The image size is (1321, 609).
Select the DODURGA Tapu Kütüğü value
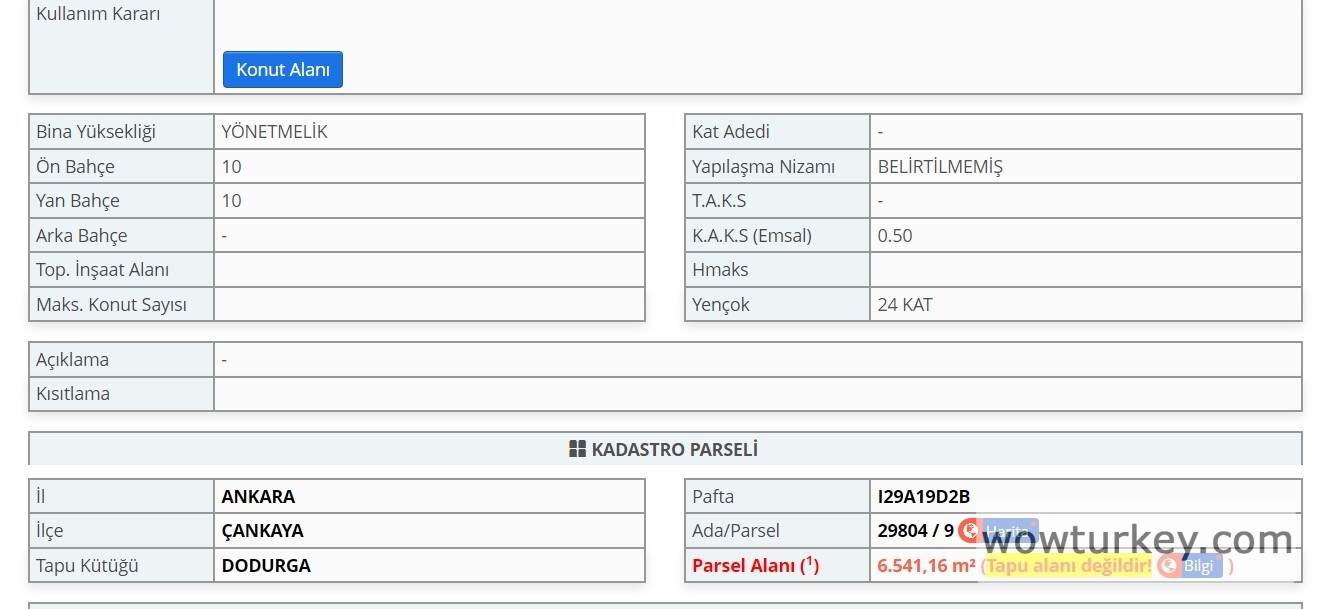pos(266,566)
